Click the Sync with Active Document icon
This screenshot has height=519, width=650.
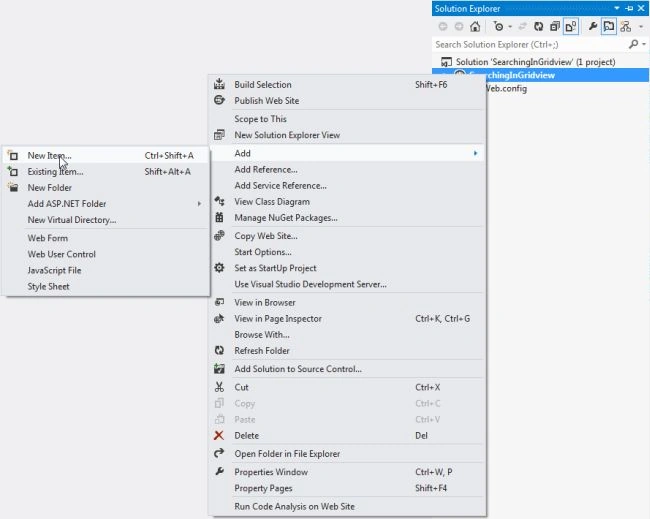(x=522, y=27)
